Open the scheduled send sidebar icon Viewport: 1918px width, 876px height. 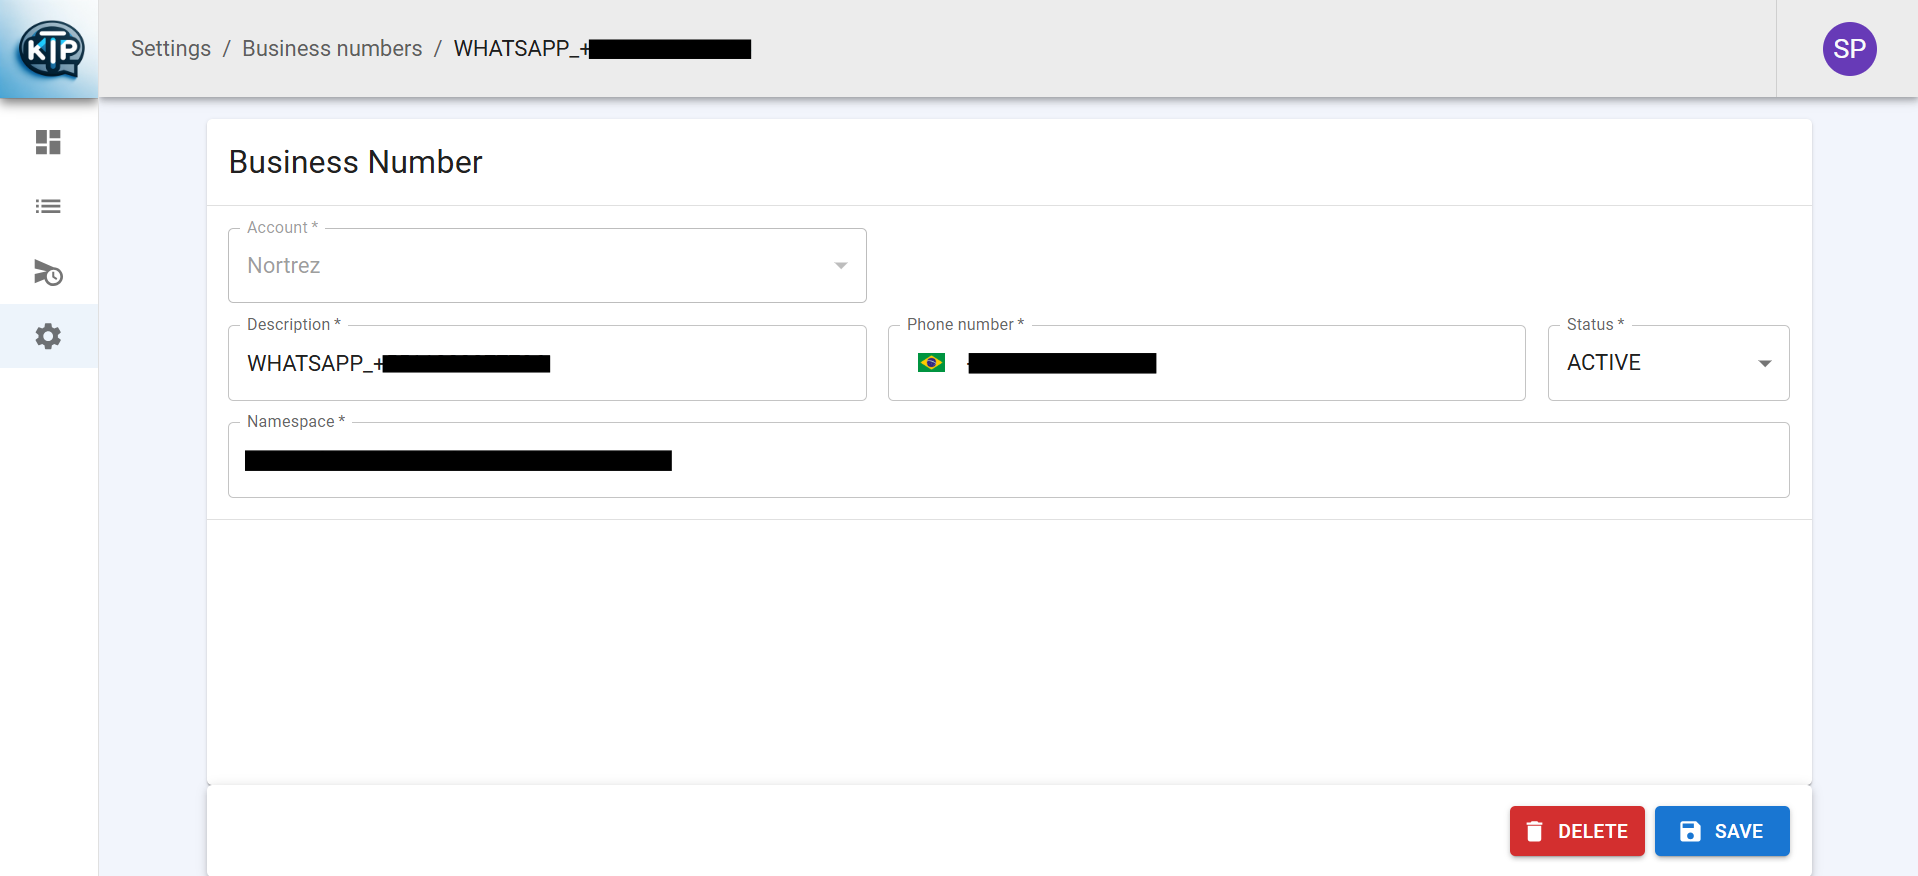(48, 272)
